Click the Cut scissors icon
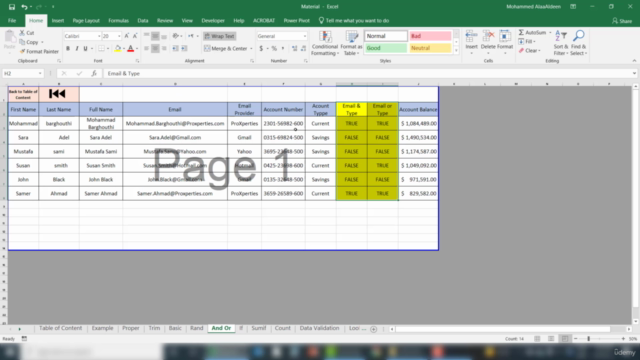This screenshot has height=360, width=640. click(x=22, y=33)
